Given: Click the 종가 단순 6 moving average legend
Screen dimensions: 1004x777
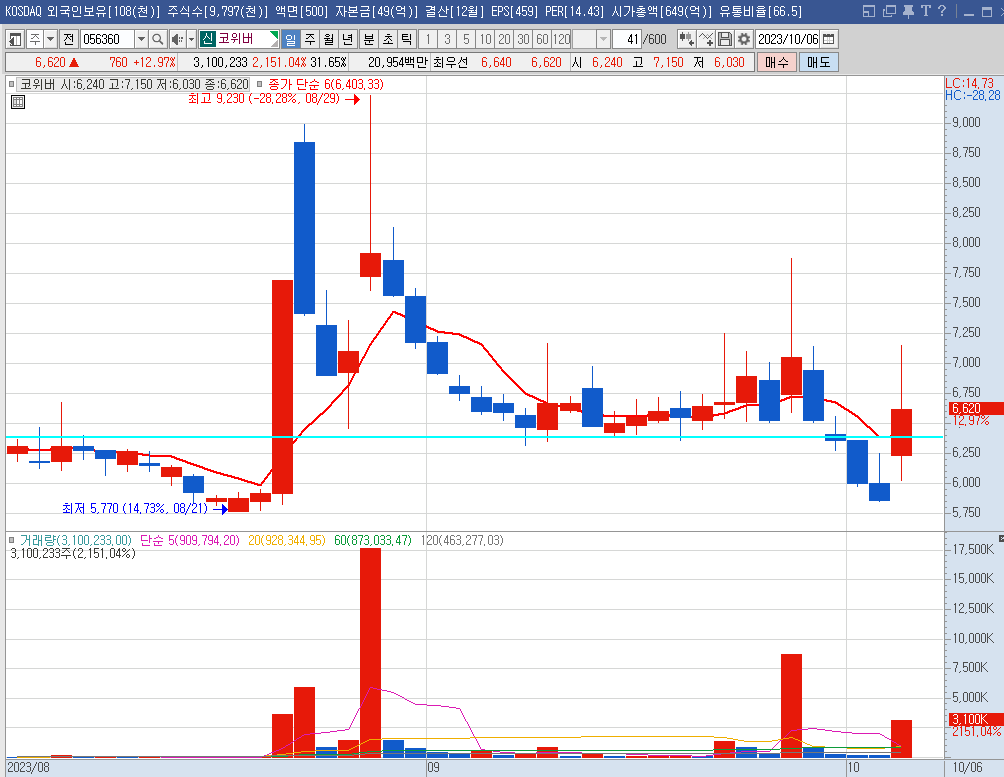Looking at the screenshot, I should click(x=325, y=84).
